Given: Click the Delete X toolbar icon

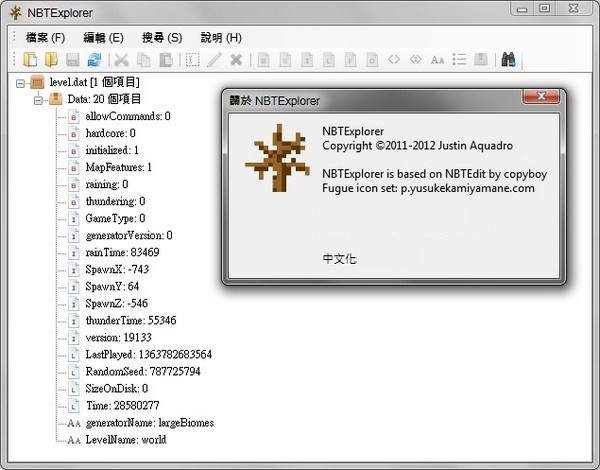Looking at the screenshot, I should click(236, 60).
